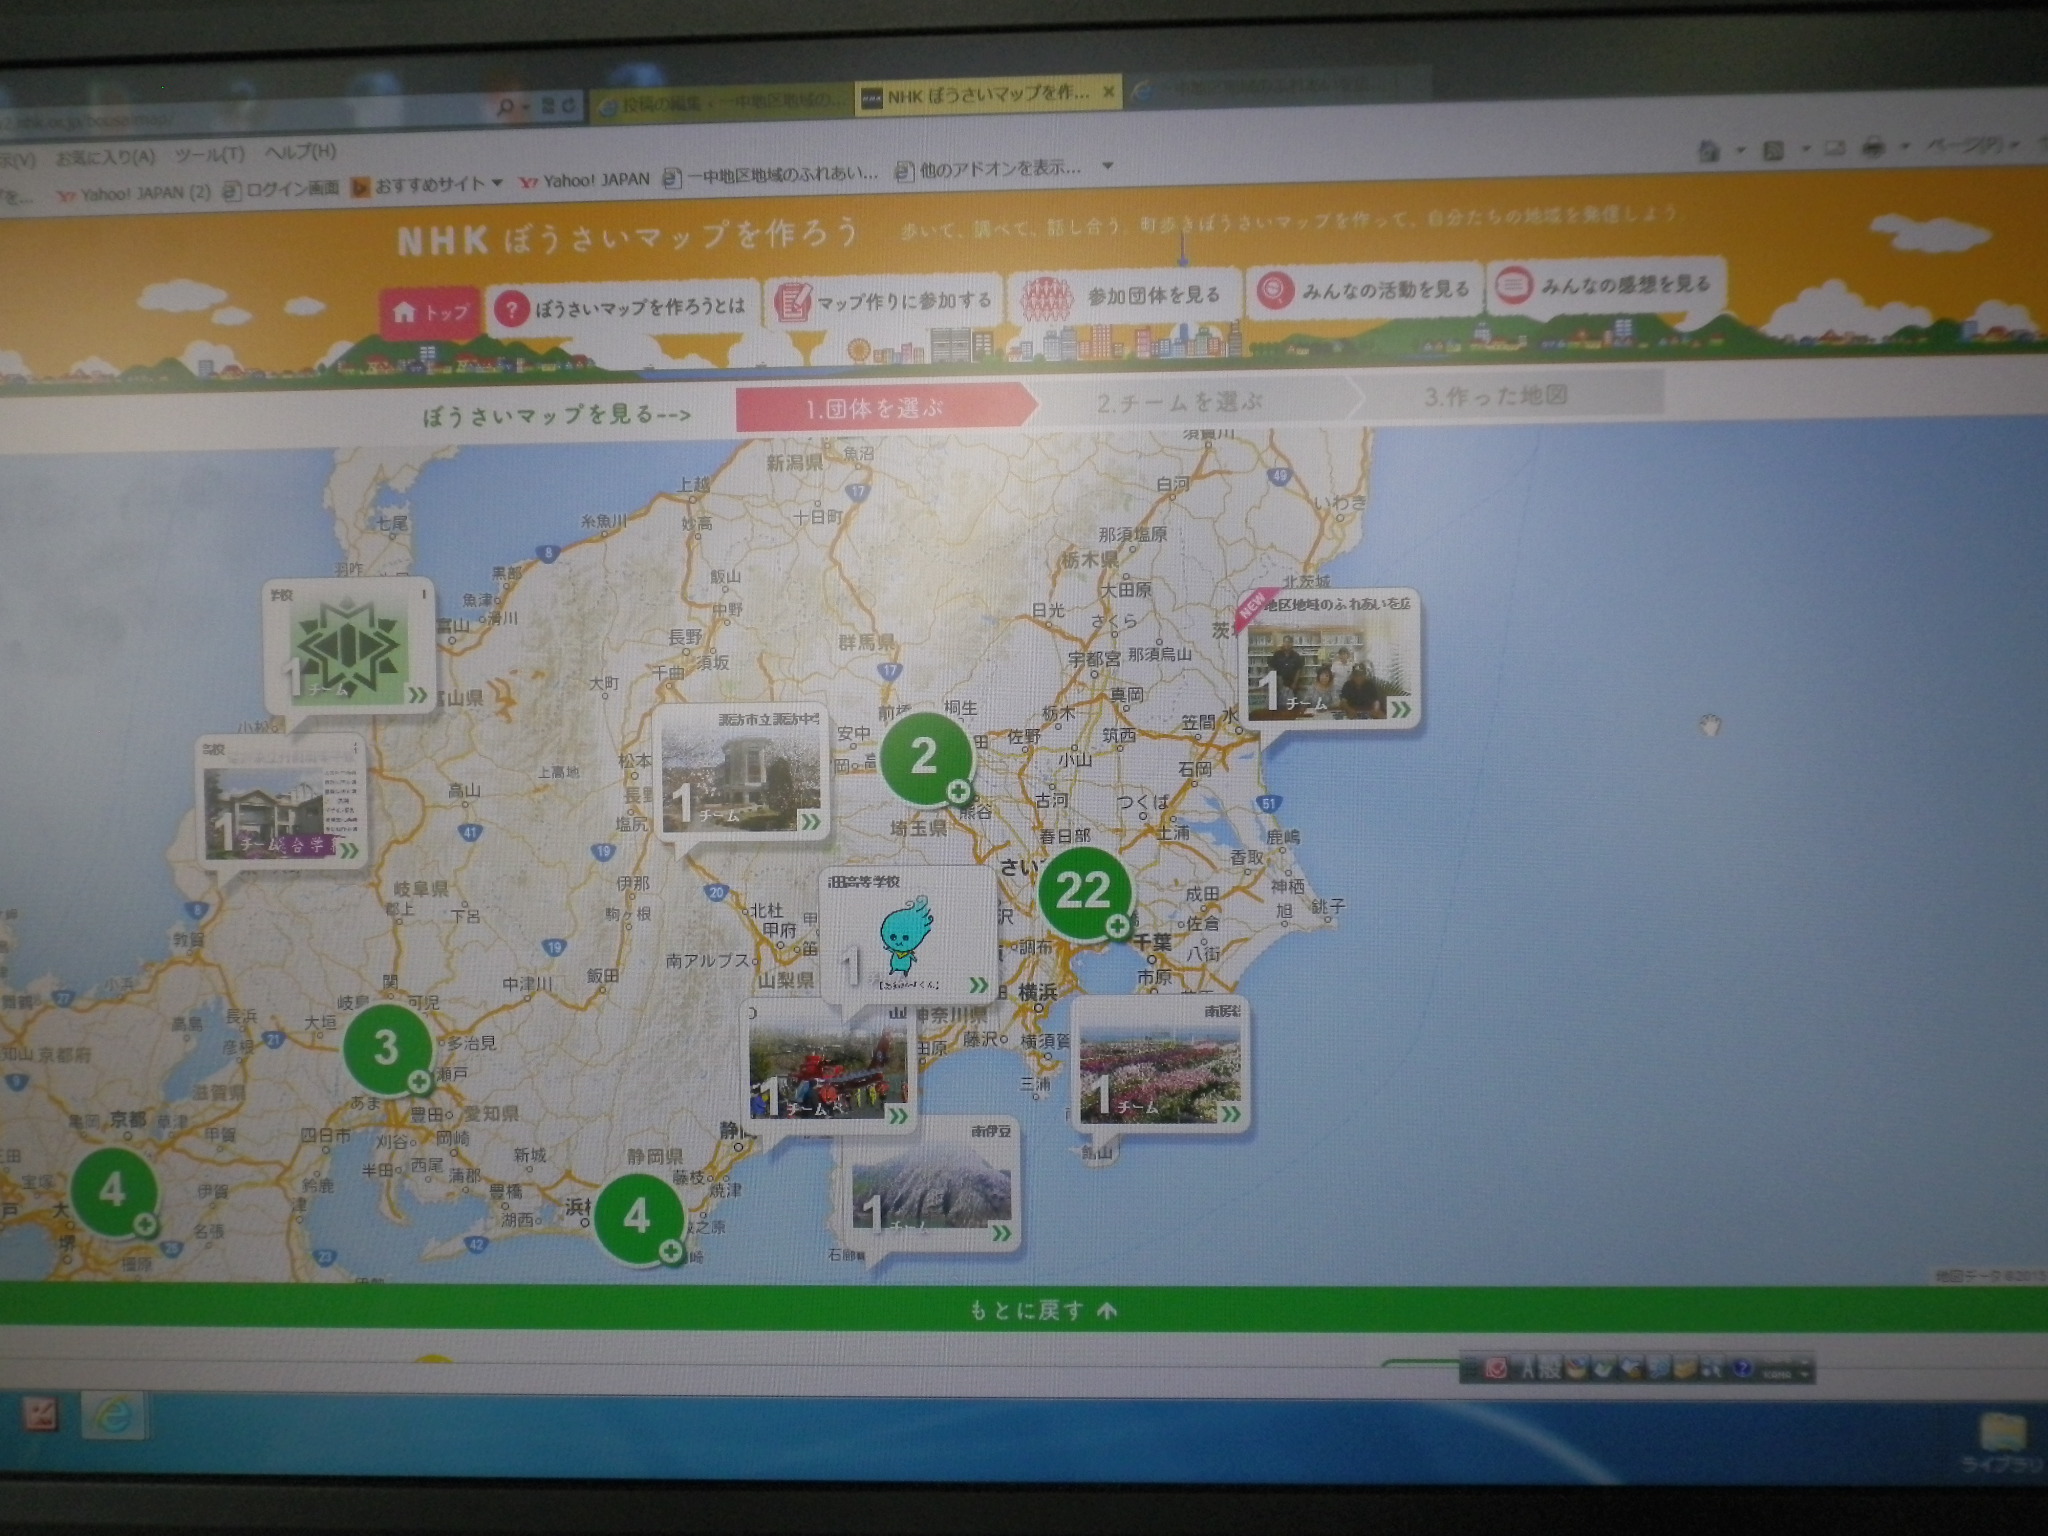Open 一中地区地域のふれあい favorite link
The width and height of the screenshot is (2048, 1536).
(x=770, y=174)
